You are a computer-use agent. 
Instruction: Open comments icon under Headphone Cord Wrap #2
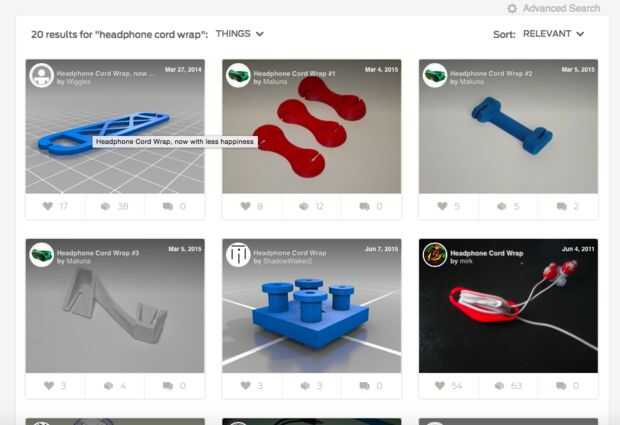tap(561, 206)
